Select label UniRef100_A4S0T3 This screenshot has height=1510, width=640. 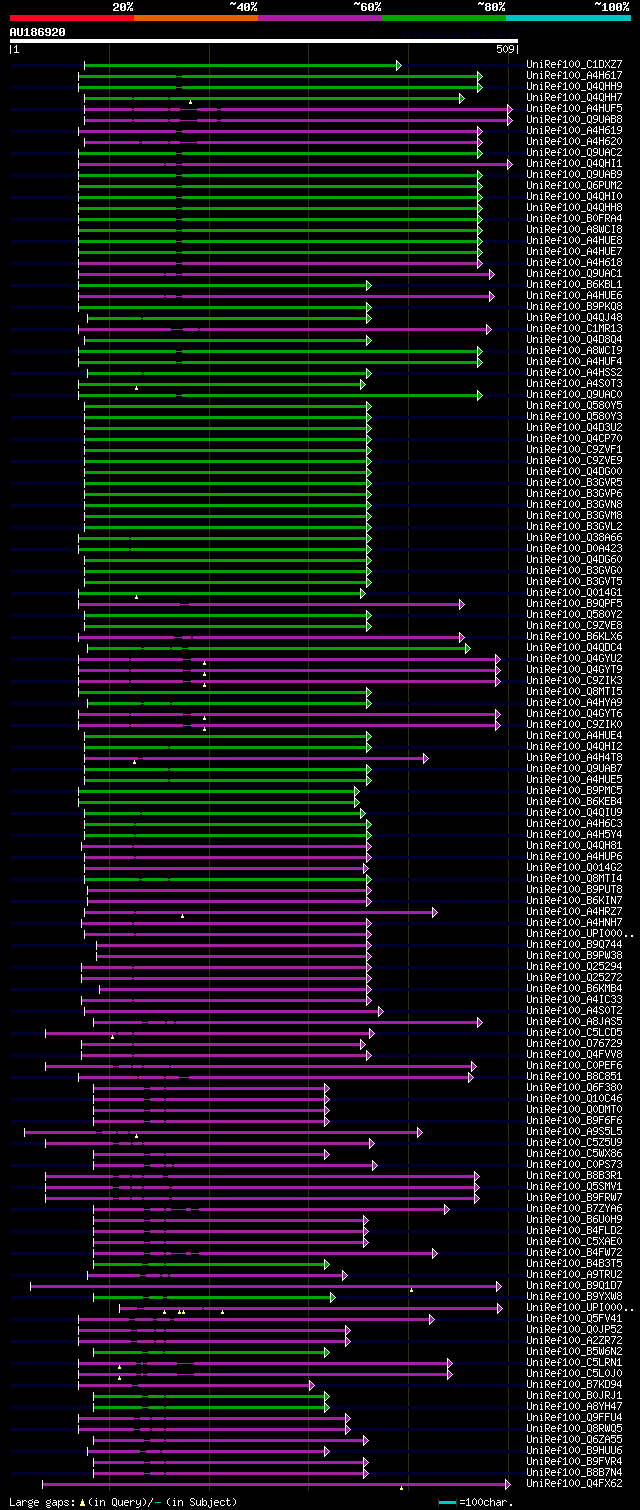pos(574,384)
